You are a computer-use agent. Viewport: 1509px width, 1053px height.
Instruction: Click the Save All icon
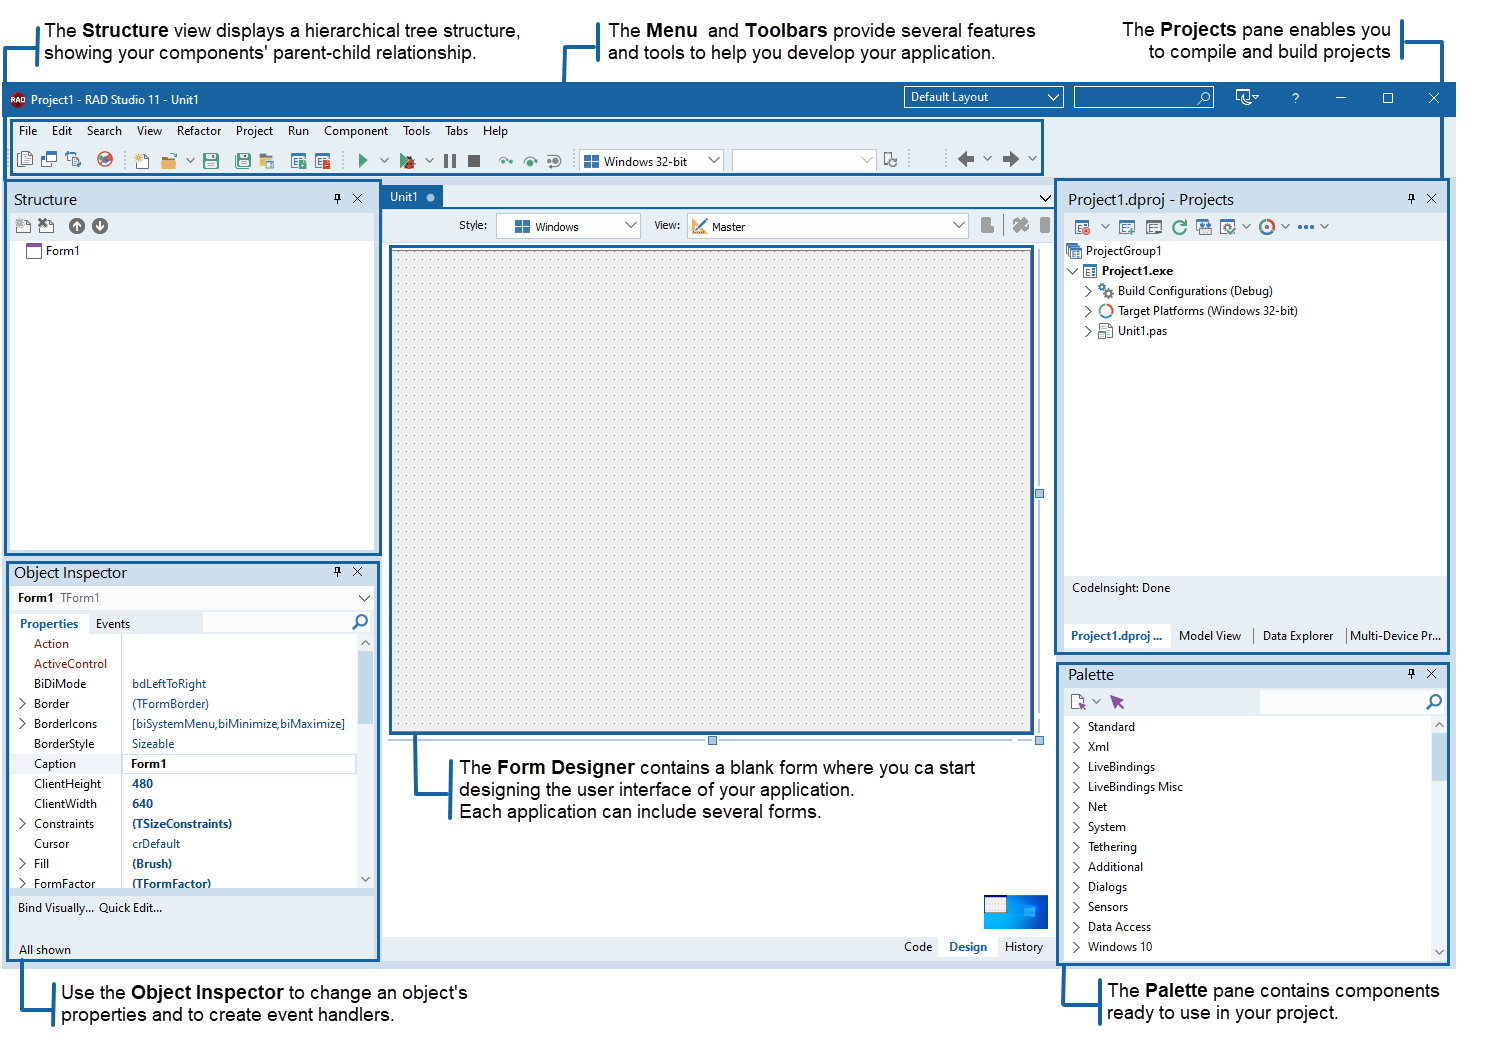click(243, 161)
